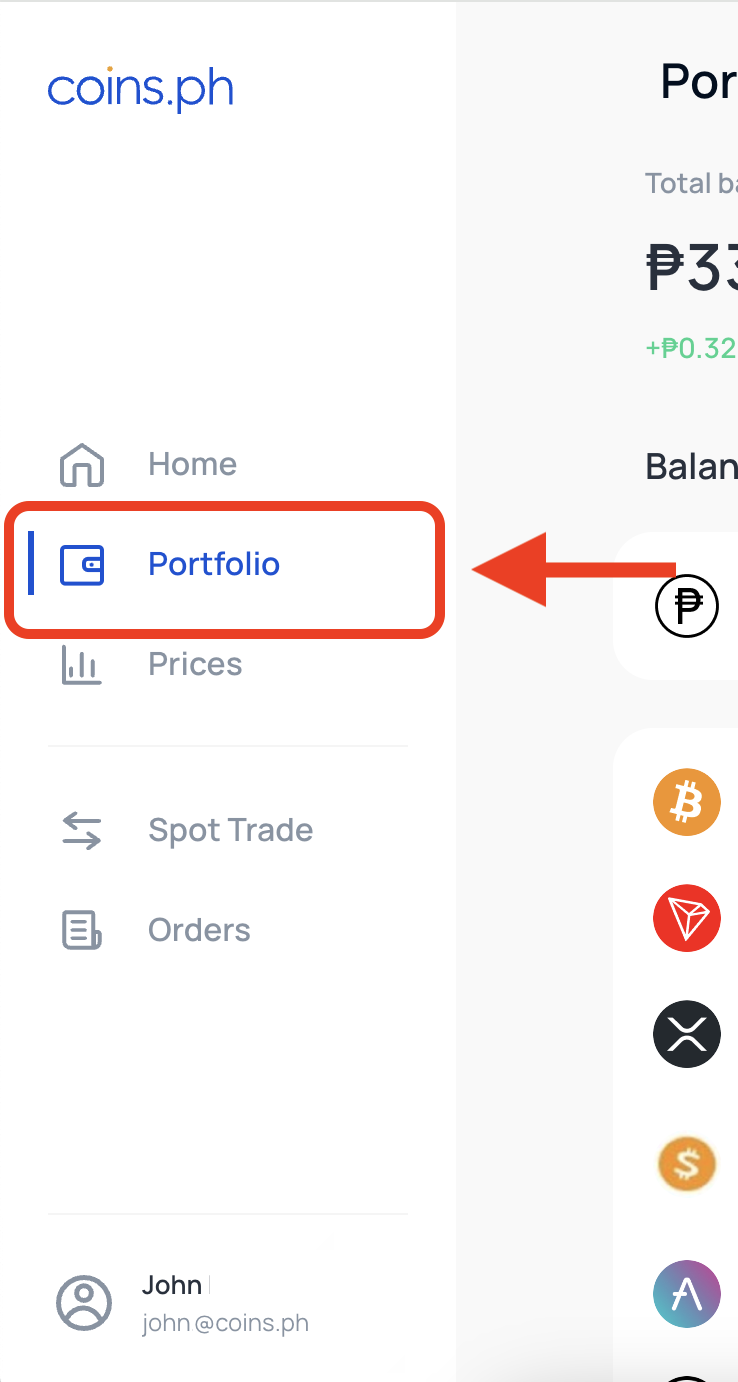This screenshot has height=1382, width=738.
Task: Click the Portfolio wallet icon
Action: pyautogui.click(x=82, y=564)
